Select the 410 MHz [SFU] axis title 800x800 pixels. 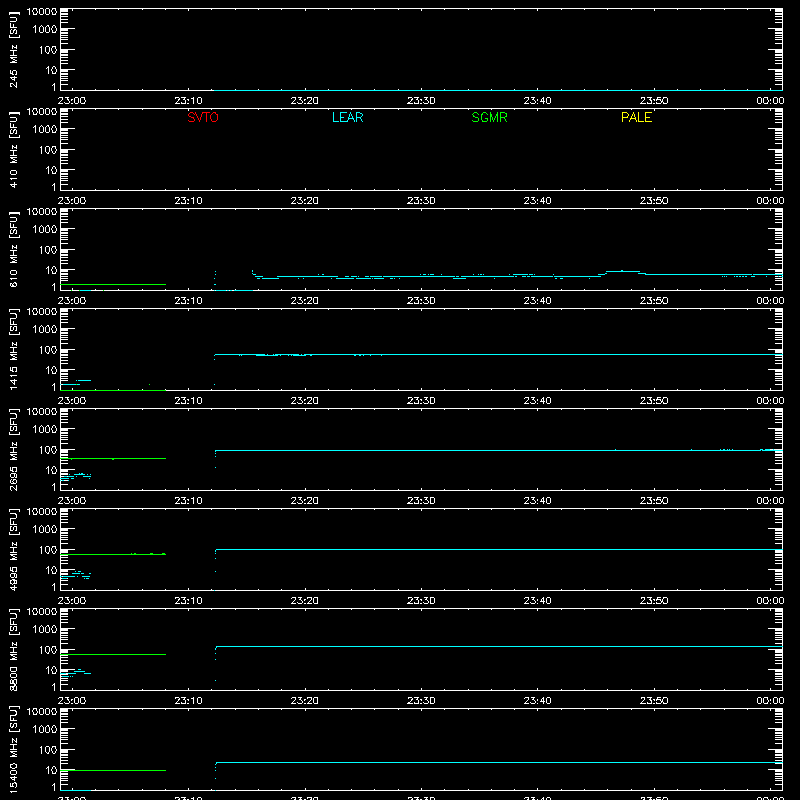pyautogui.click(x=13, y=149)
